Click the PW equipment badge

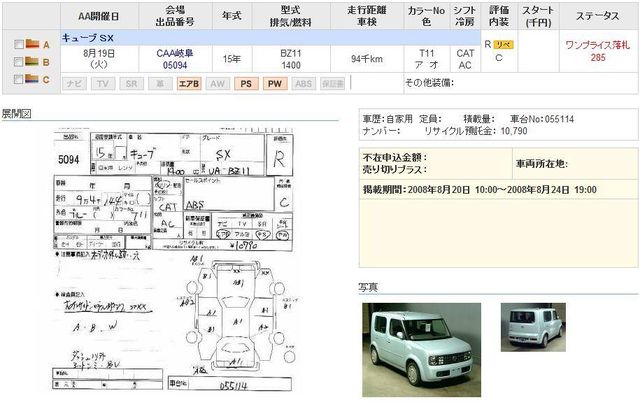[x=274, y=84]
